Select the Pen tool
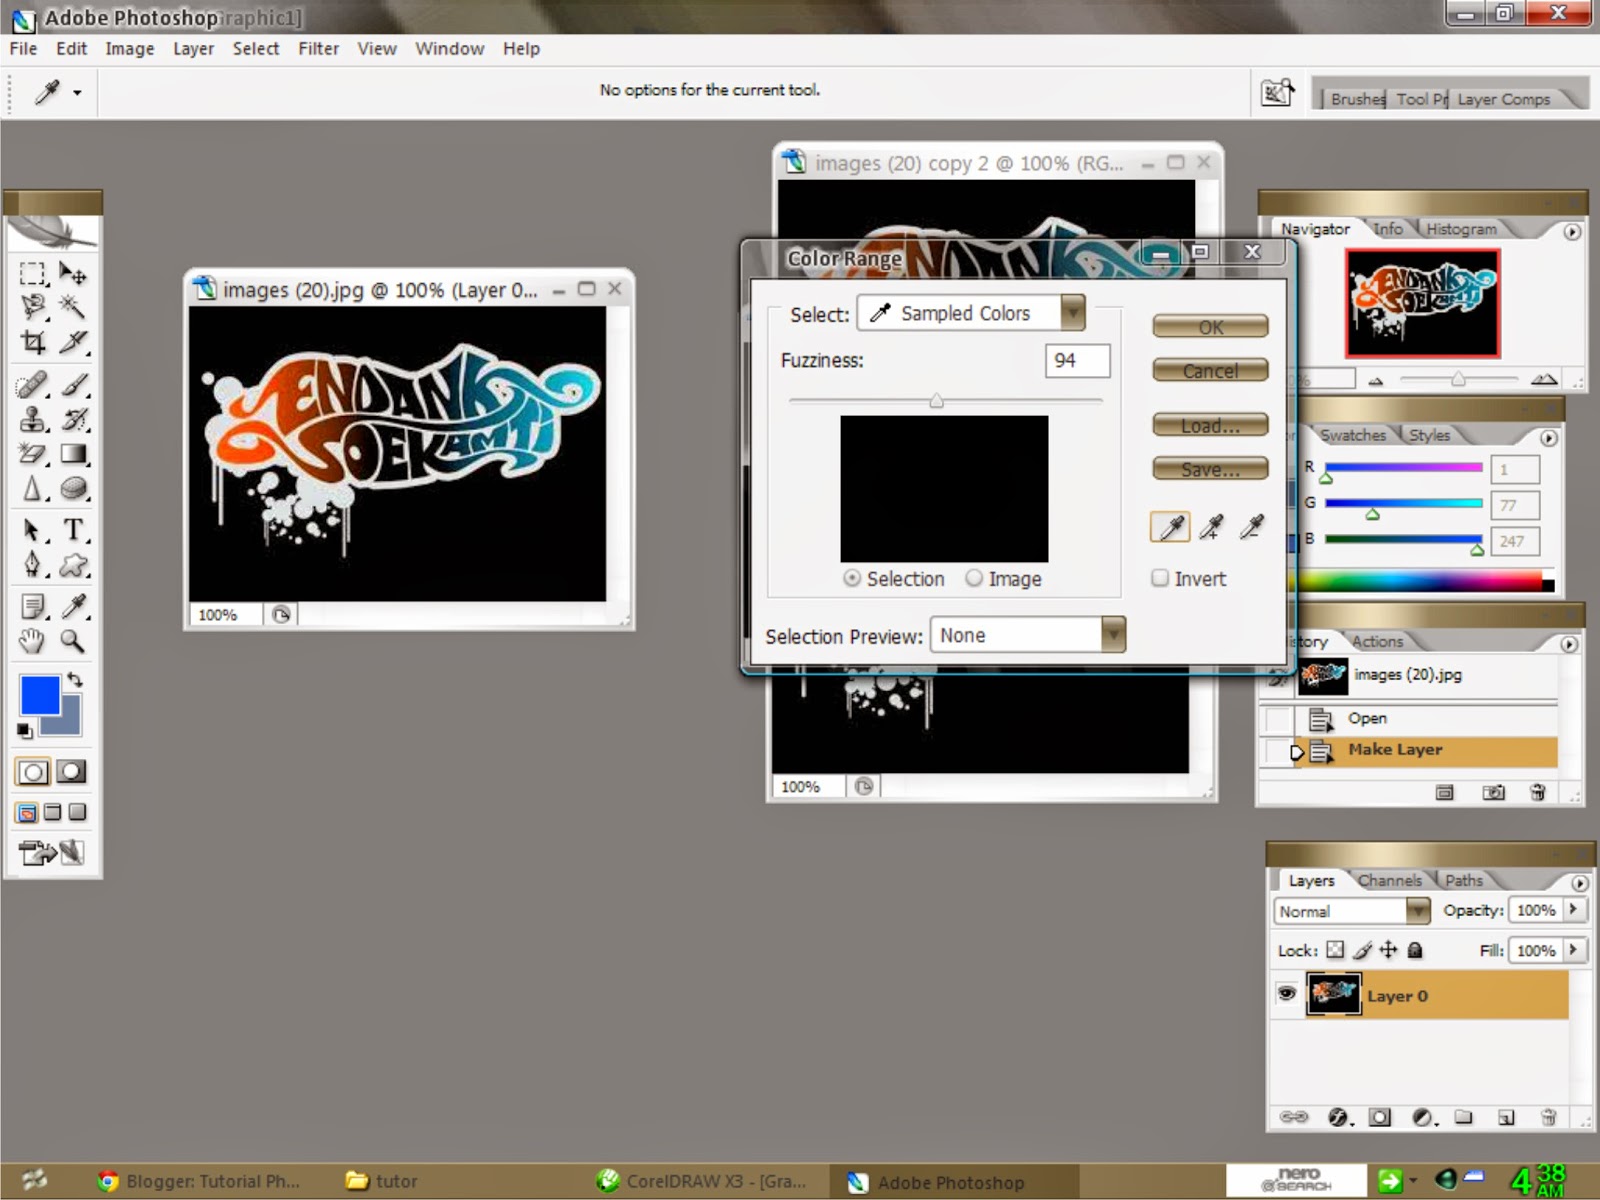 32,565
